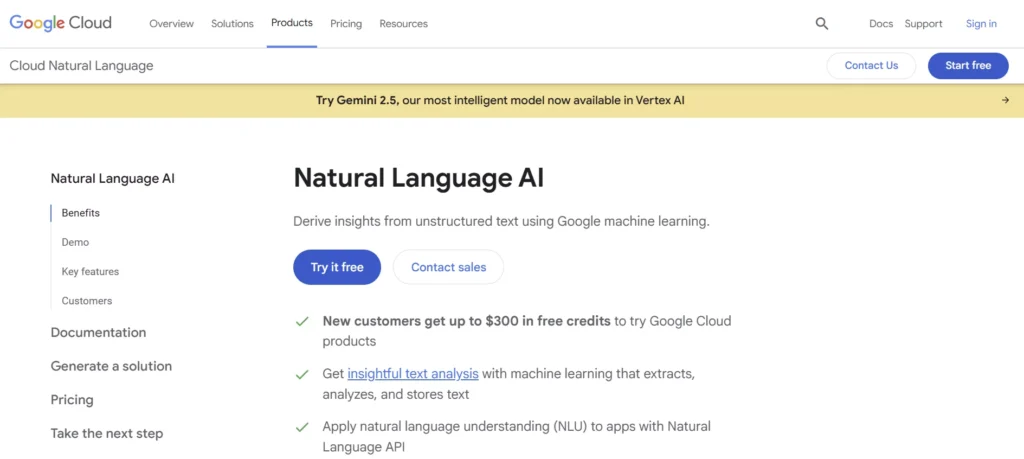Image resolution: width=1024 pixels, height=459 pixels.
Task: Open Documentation in the side navigation
Action: [x=98, y=332]
